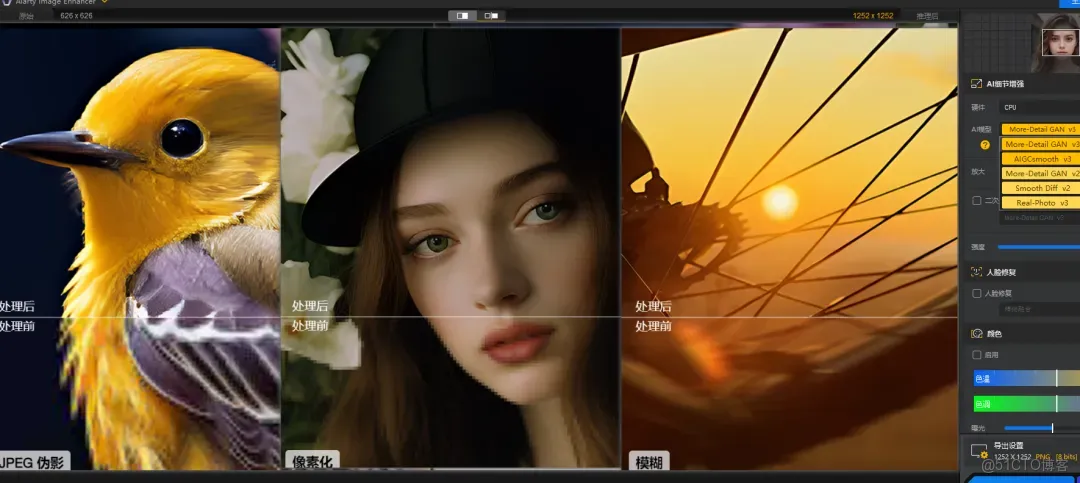This screenshot has height=483, width=1080.
Task: Tick the 启用 color enable checkbox
Action: 977,355
